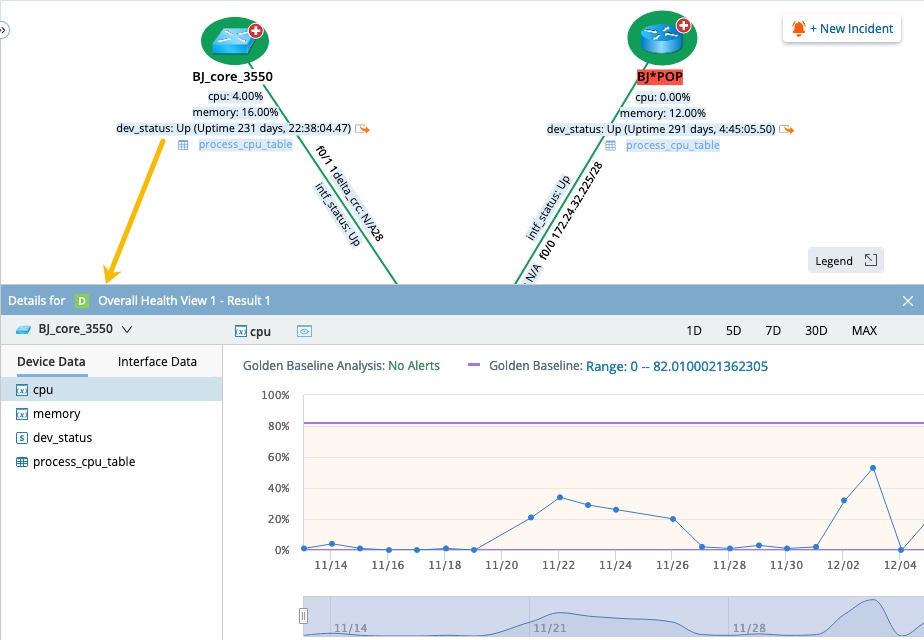
Task: Open the BJ_core_3550 device selector dropdown
Action: click(x=124, y=328)
